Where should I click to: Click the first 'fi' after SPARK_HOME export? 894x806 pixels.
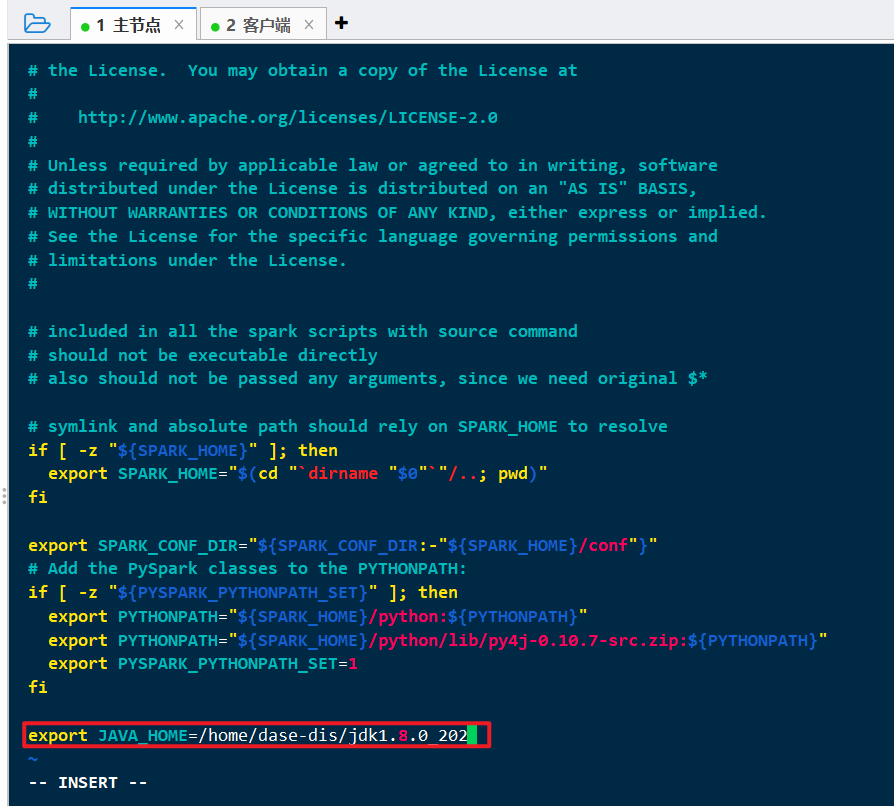pyautogui.click(x=38, y=497)
